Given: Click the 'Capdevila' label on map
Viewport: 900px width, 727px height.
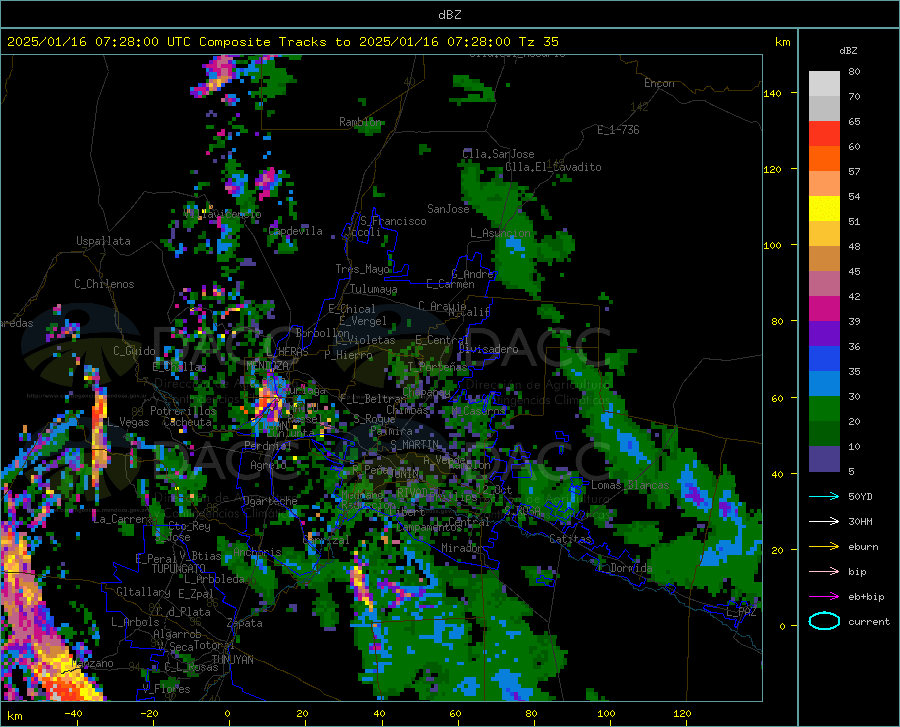Looking at the screenshot, I should pyautogui.click(x=295, y=231).
